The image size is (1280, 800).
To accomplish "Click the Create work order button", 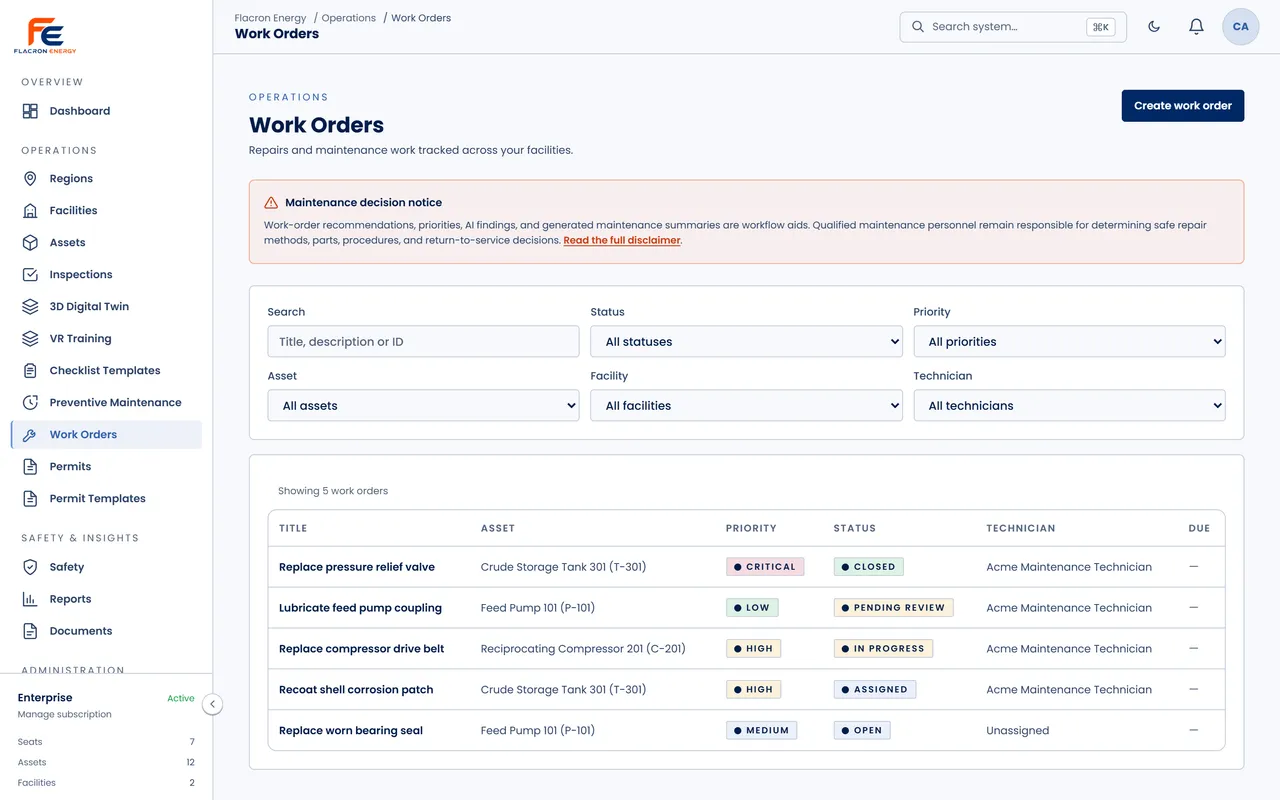I will (1183, 106).
